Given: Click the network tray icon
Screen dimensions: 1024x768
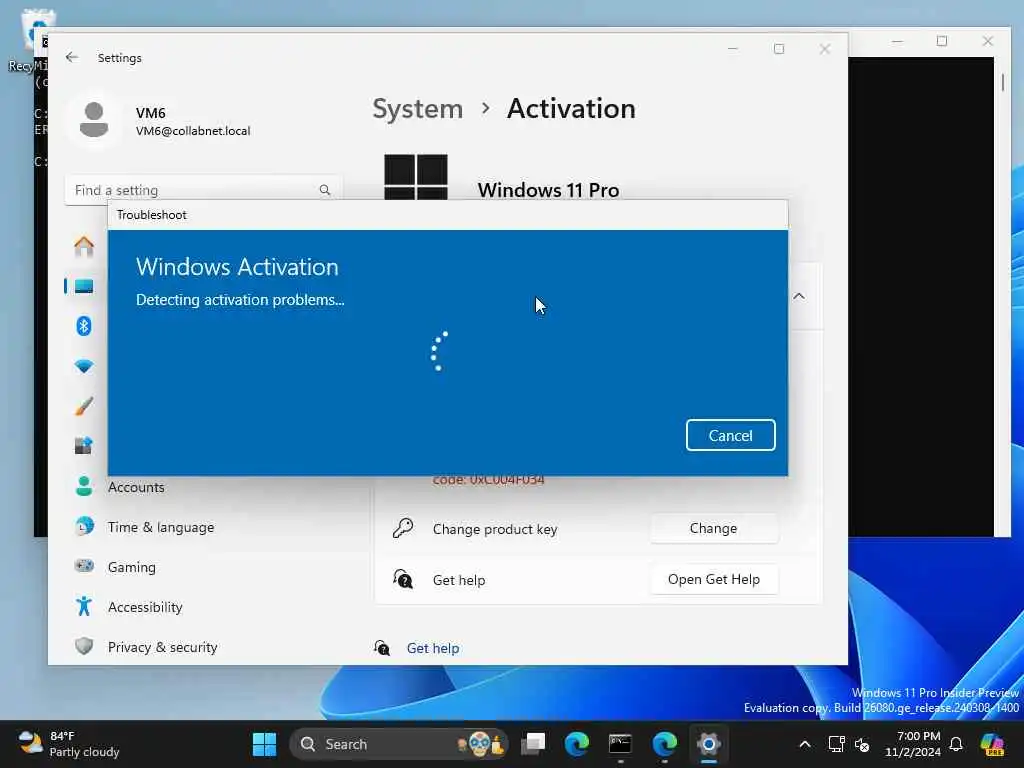Looking at the screenshot, I should [836, 744].
